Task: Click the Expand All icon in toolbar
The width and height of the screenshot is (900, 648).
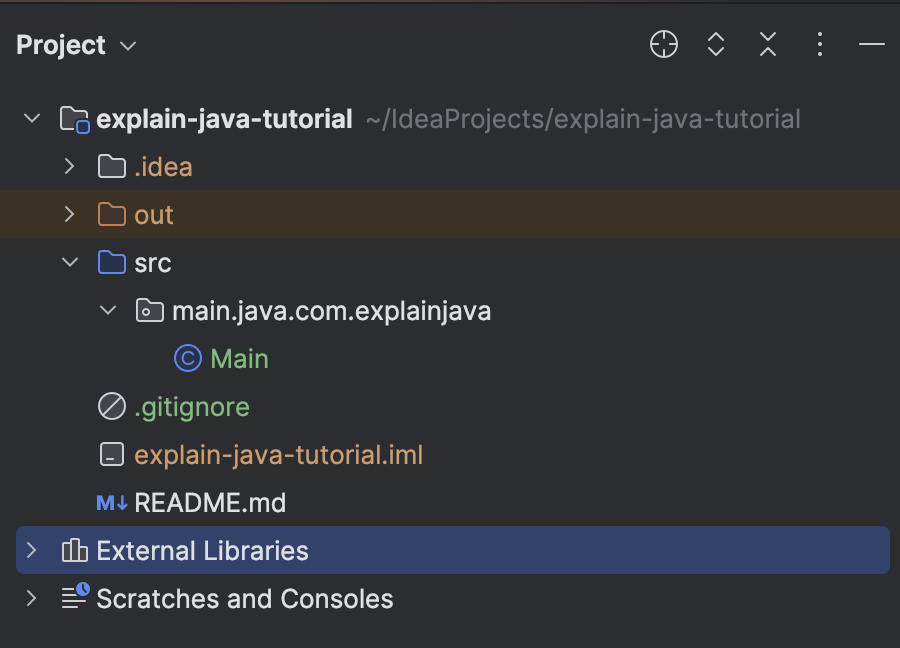Action: (x=716, y=44)
